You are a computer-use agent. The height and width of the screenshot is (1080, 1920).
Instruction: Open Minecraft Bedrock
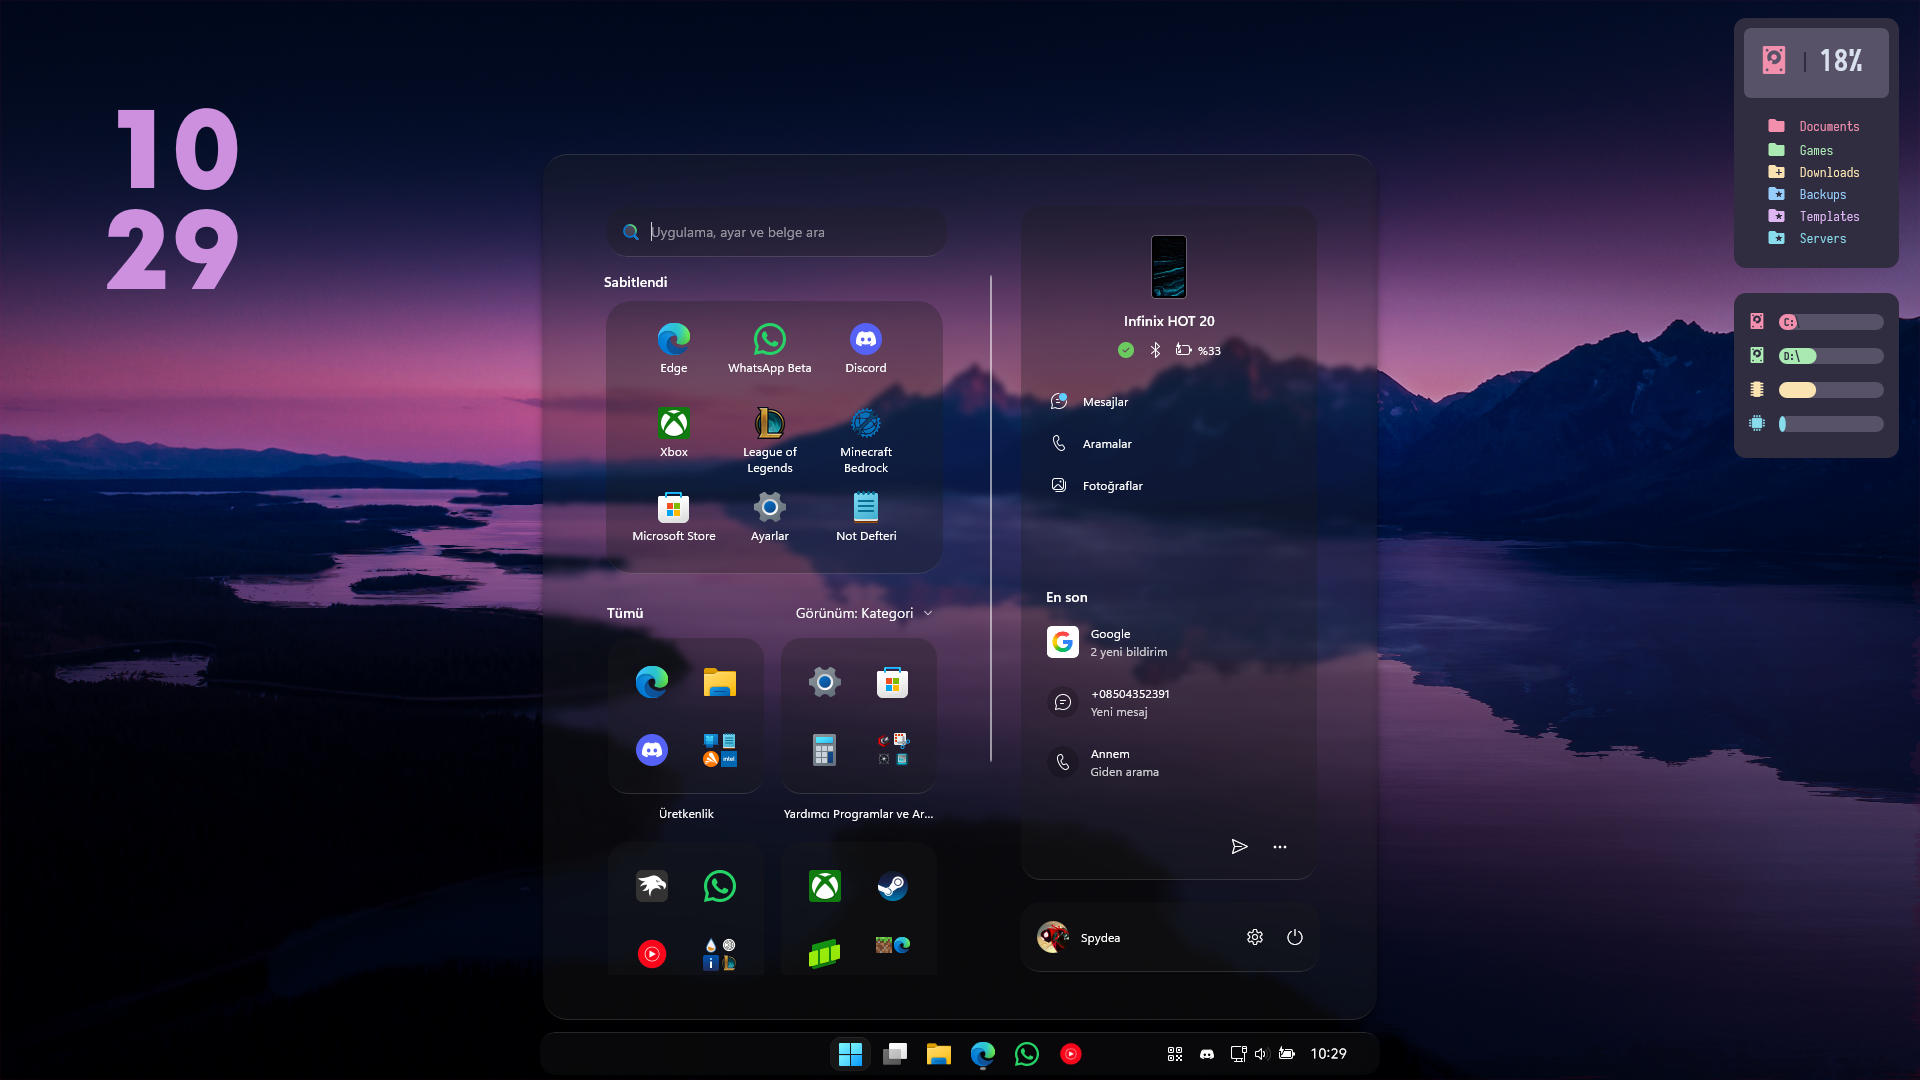click(x=865, y=440)
